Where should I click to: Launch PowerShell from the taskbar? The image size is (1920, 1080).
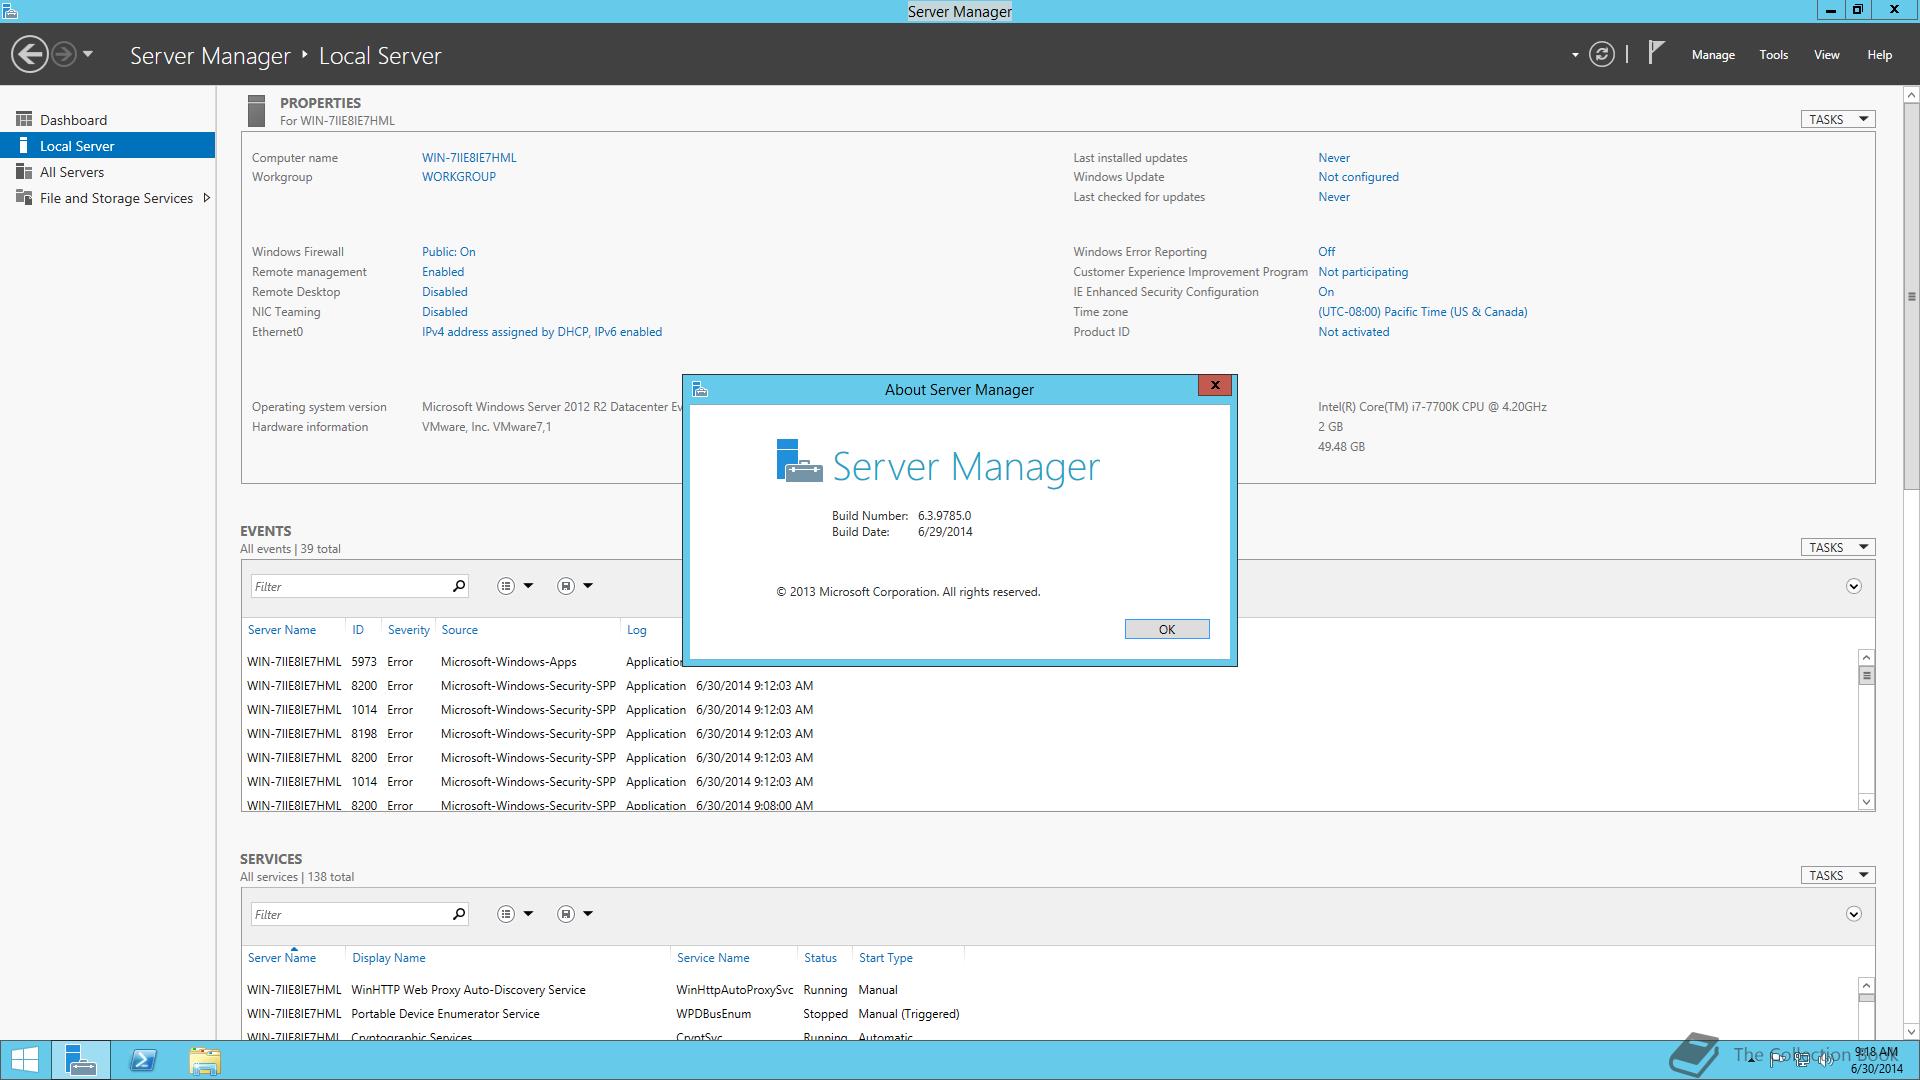[143, 1060]
